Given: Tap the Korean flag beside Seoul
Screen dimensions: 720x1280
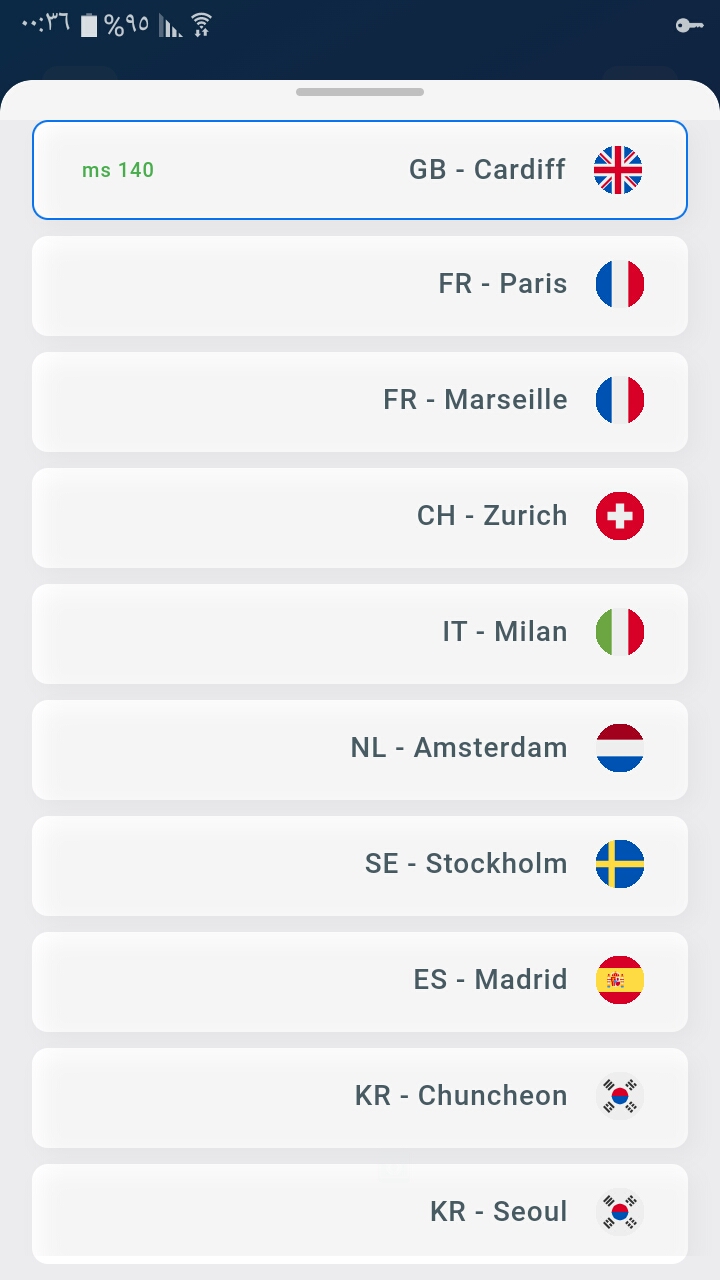Looking at the screenshot, I should 620,1212.
